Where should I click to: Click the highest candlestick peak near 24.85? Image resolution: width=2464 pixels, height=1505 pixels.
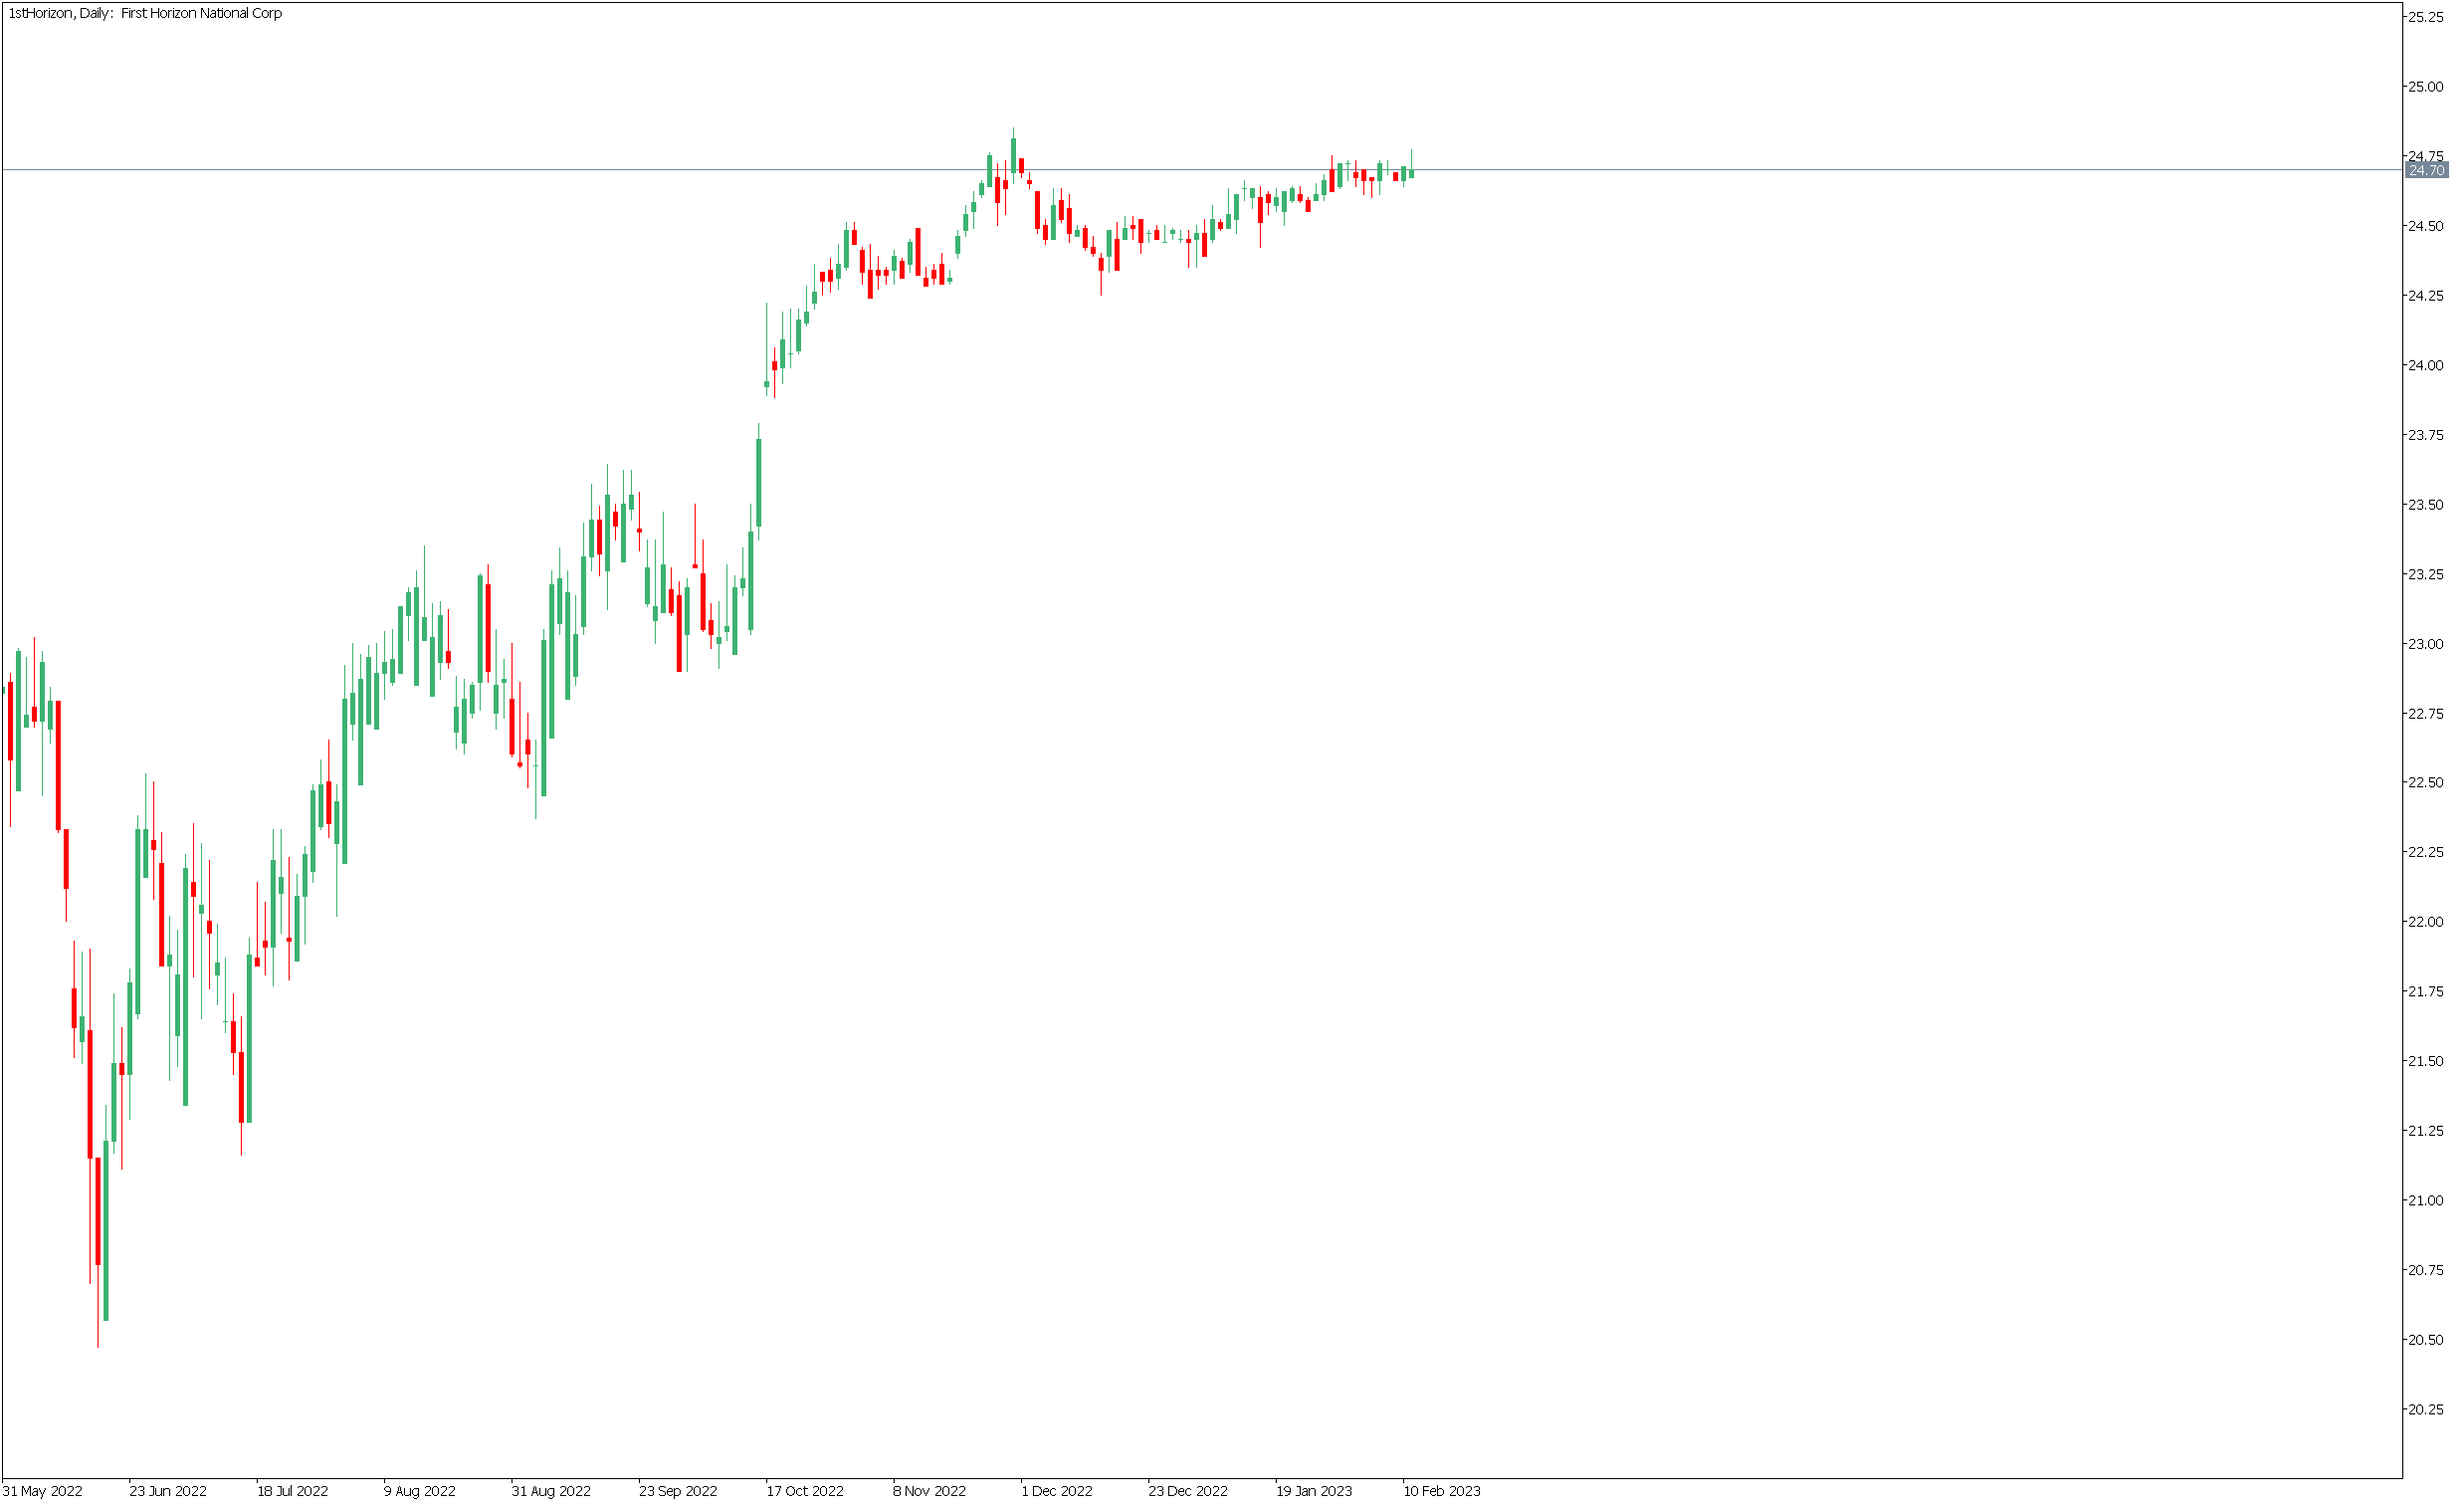[x=1016, y=155]
